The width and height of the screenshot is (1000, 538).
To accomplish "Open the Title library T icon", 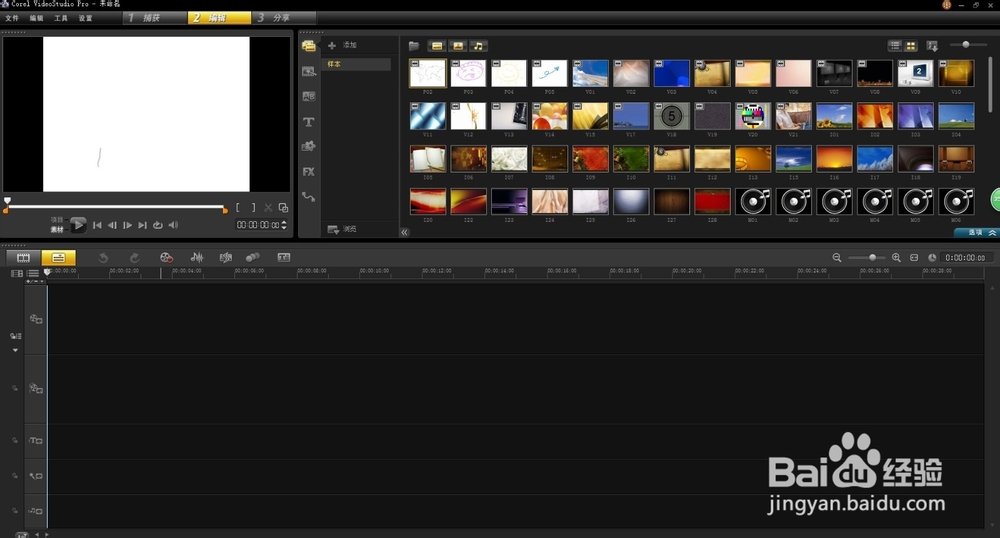I will pyautogui.click(x=309, y=122).
